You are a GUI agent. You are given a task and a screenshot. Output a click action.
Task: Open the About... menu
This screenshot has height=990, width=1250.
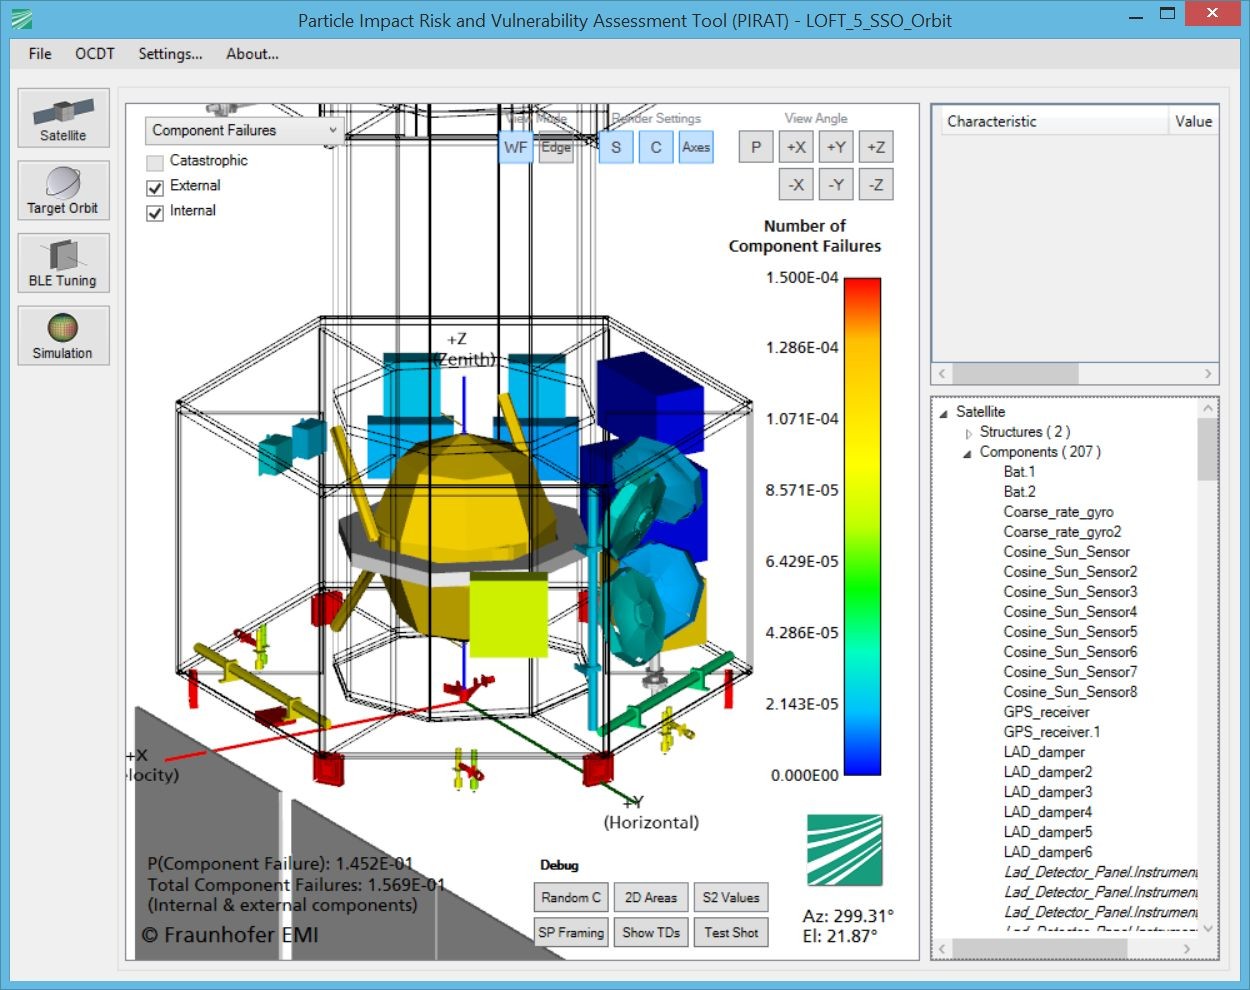pyautogui.click(x=252, y=54)
